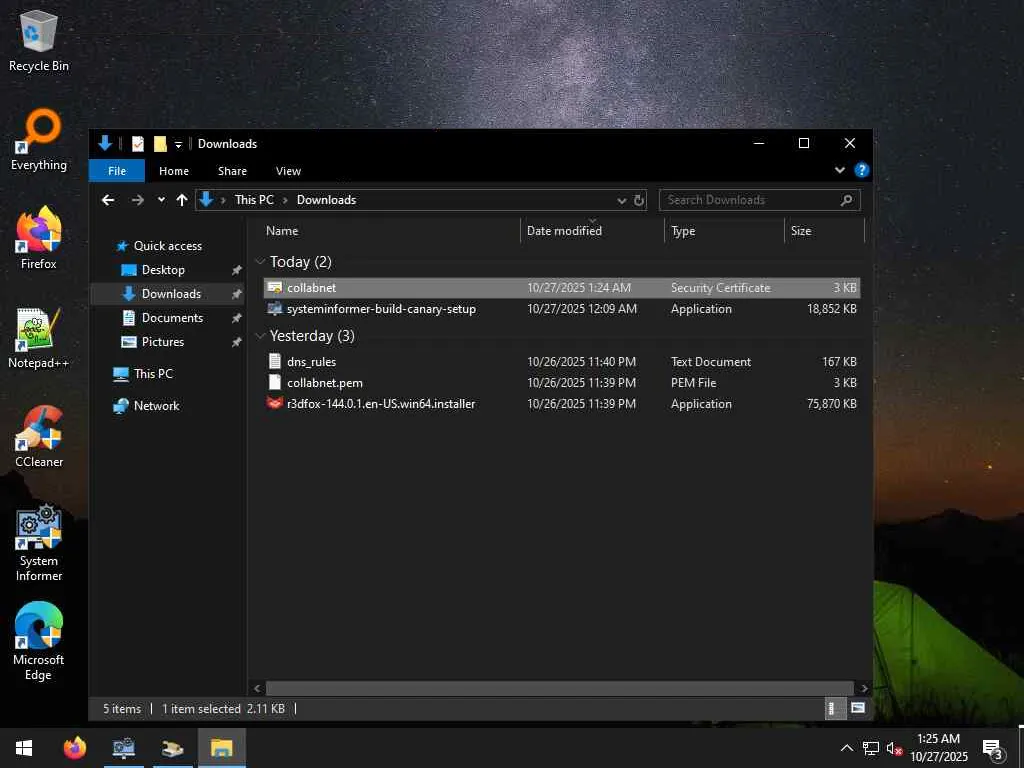Screen dimensions: 1024x768
Task: Switch to details view in status bar
Action: (x=832, y=708)
